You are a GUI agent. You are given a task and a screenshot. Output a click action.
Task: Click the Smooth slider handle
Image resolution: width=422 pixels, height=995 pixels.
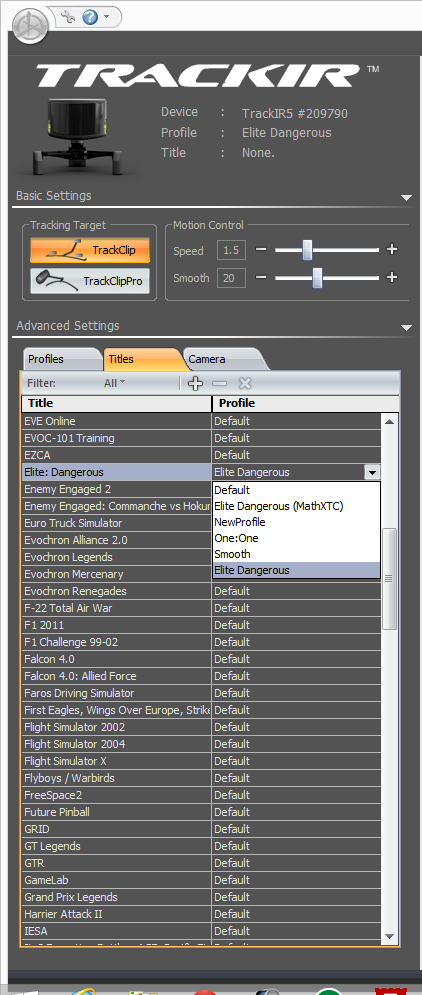[317, 277]
